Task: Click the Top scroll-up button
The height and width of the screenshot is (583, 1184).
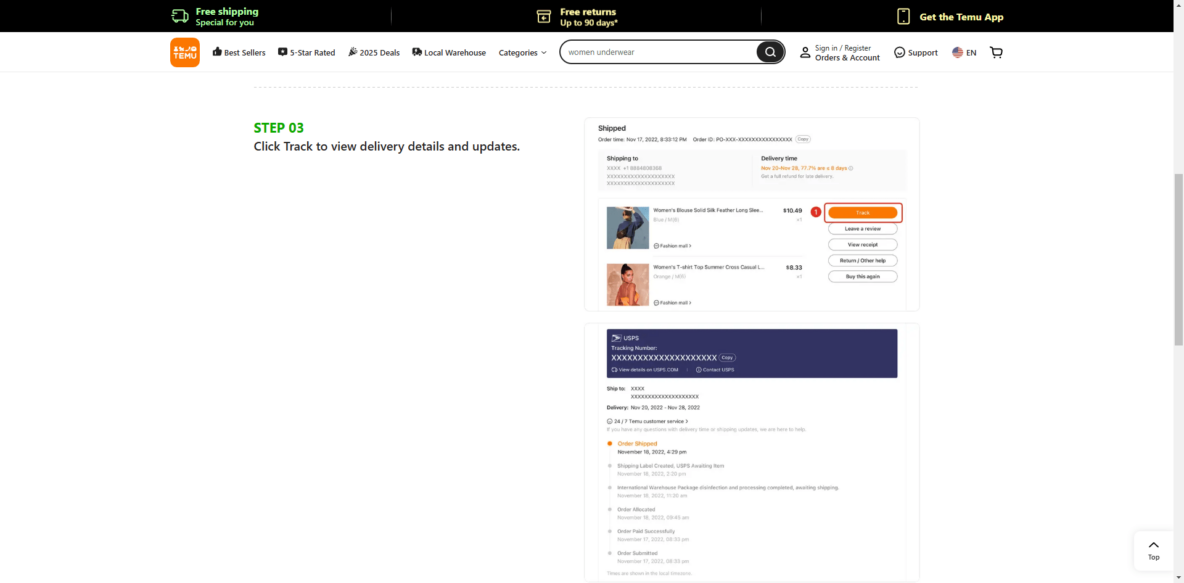Action: click(1153, 550)
